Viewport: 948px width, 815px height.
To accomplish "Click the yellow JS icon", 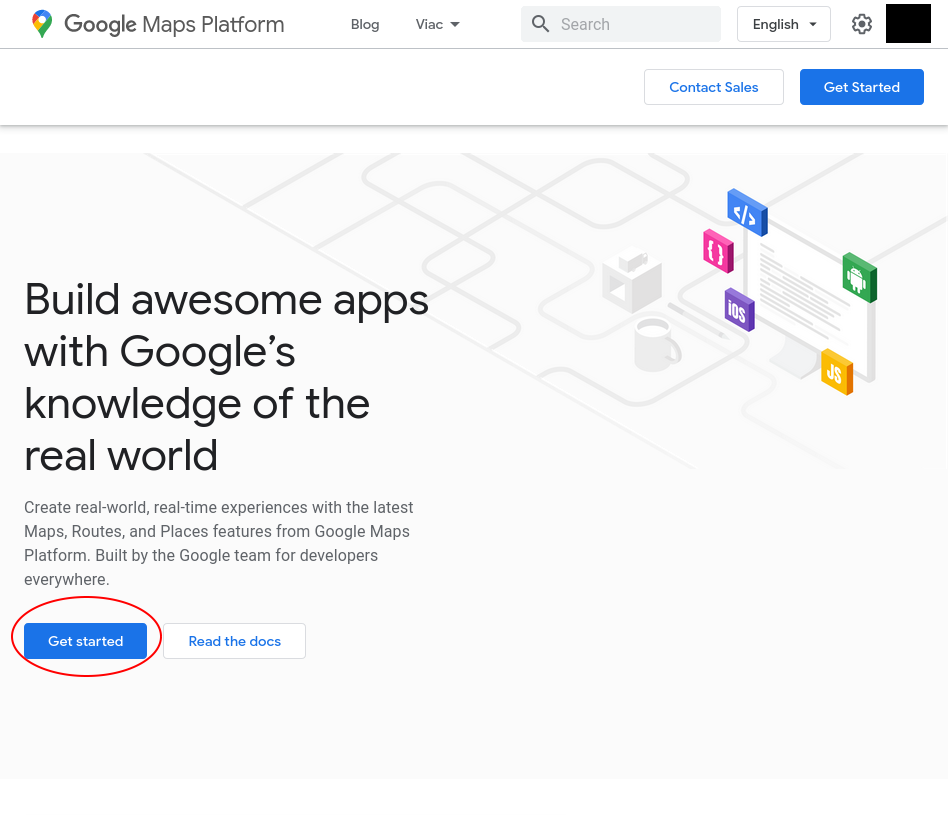I will [x=836, y=372].
